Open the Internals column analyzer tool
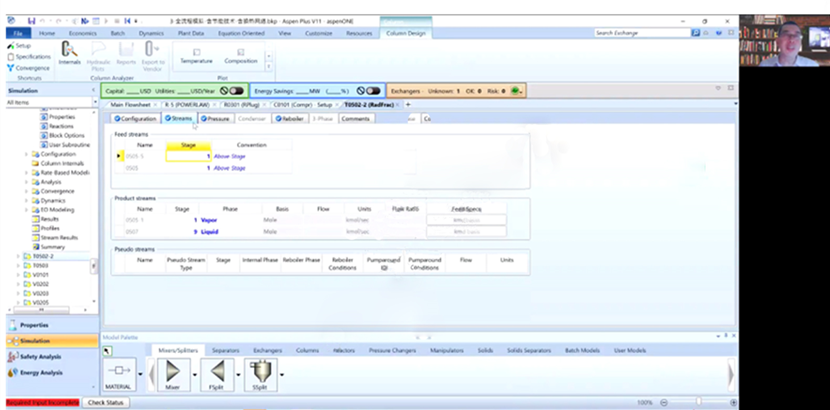 [69, 54]
